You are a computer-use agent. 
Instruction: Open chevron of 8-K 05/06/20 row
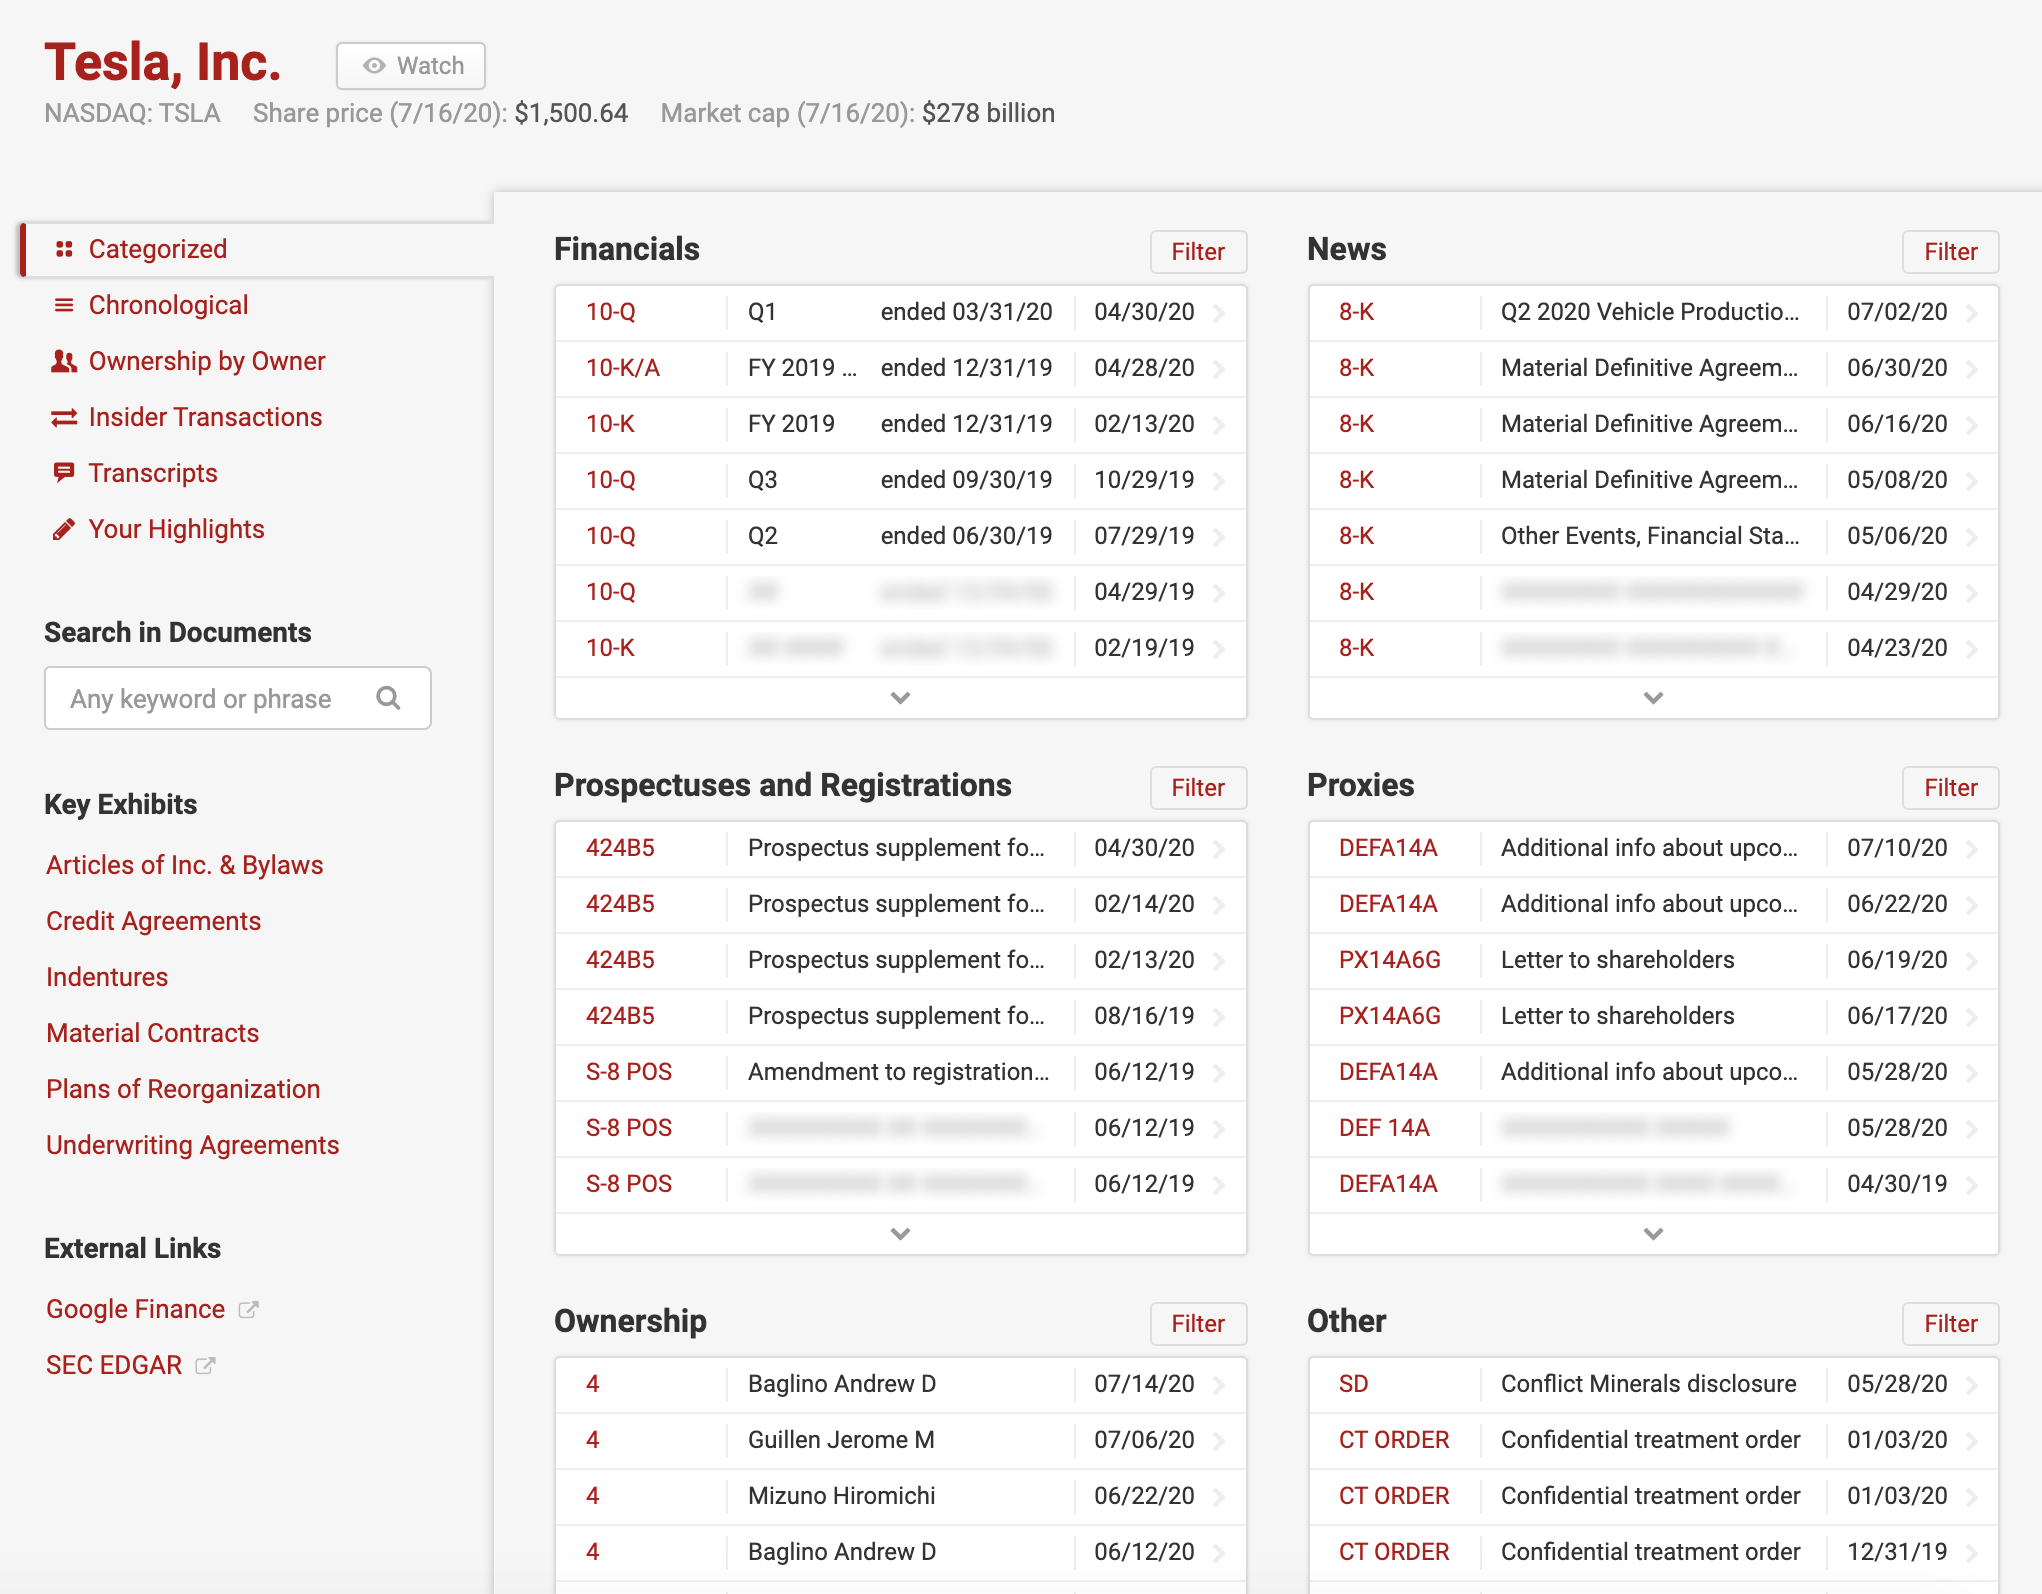tap(1972, 537)
